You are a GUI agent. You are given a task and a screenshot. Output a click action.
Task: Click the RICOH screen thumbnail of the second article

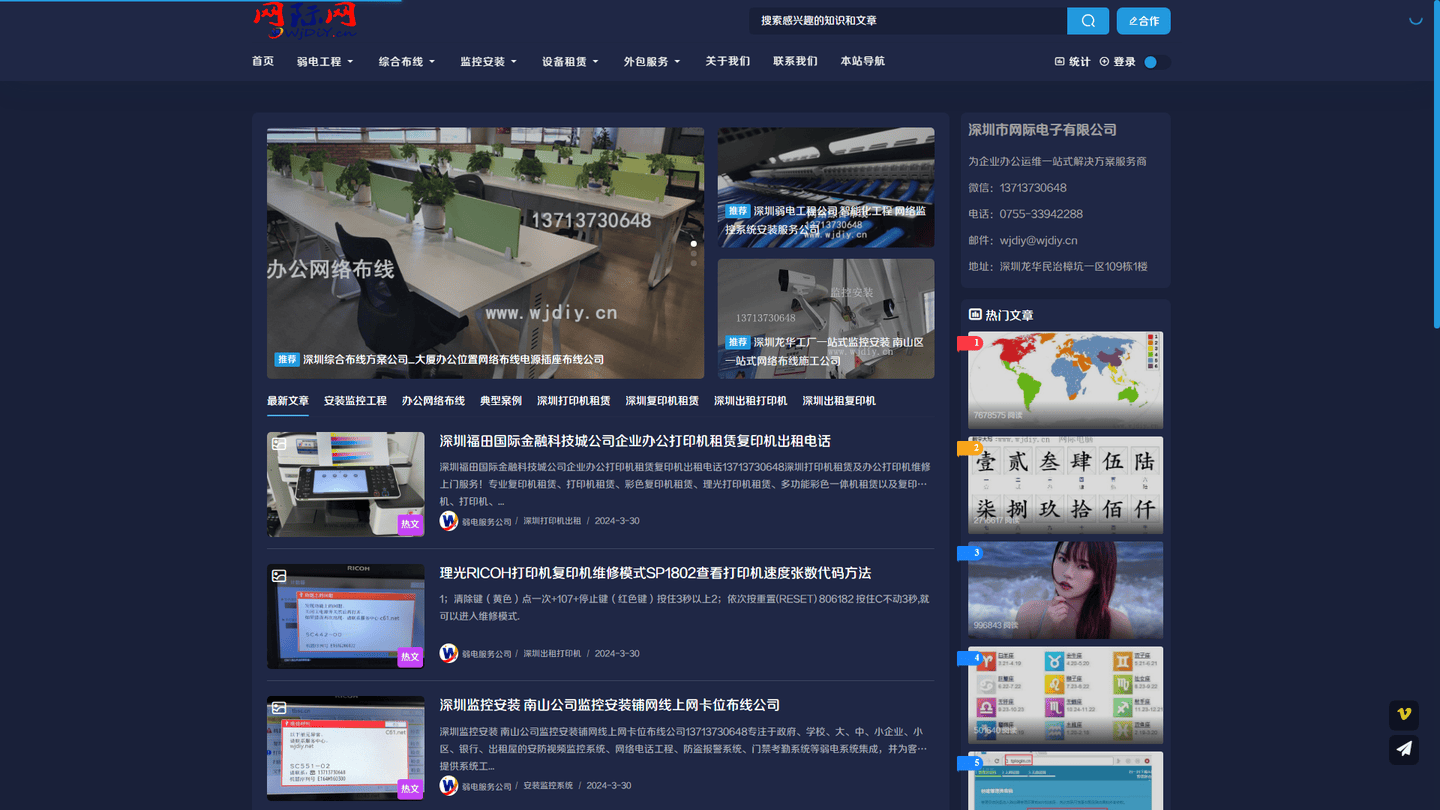346,616
